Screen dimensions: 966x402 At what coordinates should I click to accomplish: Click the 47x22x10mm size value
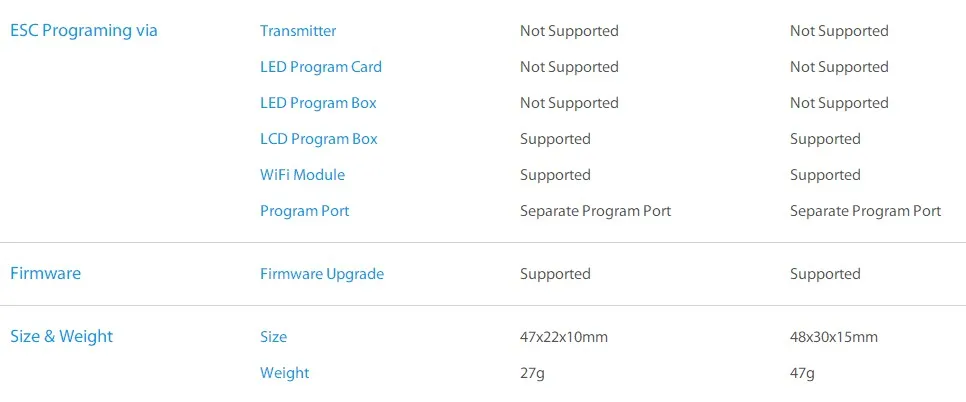(564, 337)
